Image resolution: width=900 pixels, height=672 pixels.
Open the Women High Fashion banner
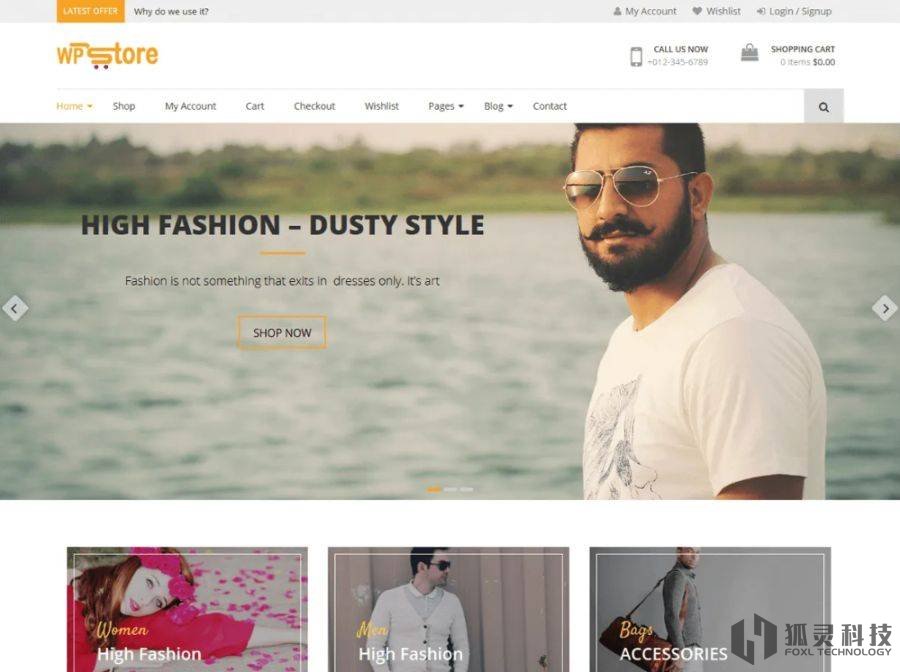point(187,609)
